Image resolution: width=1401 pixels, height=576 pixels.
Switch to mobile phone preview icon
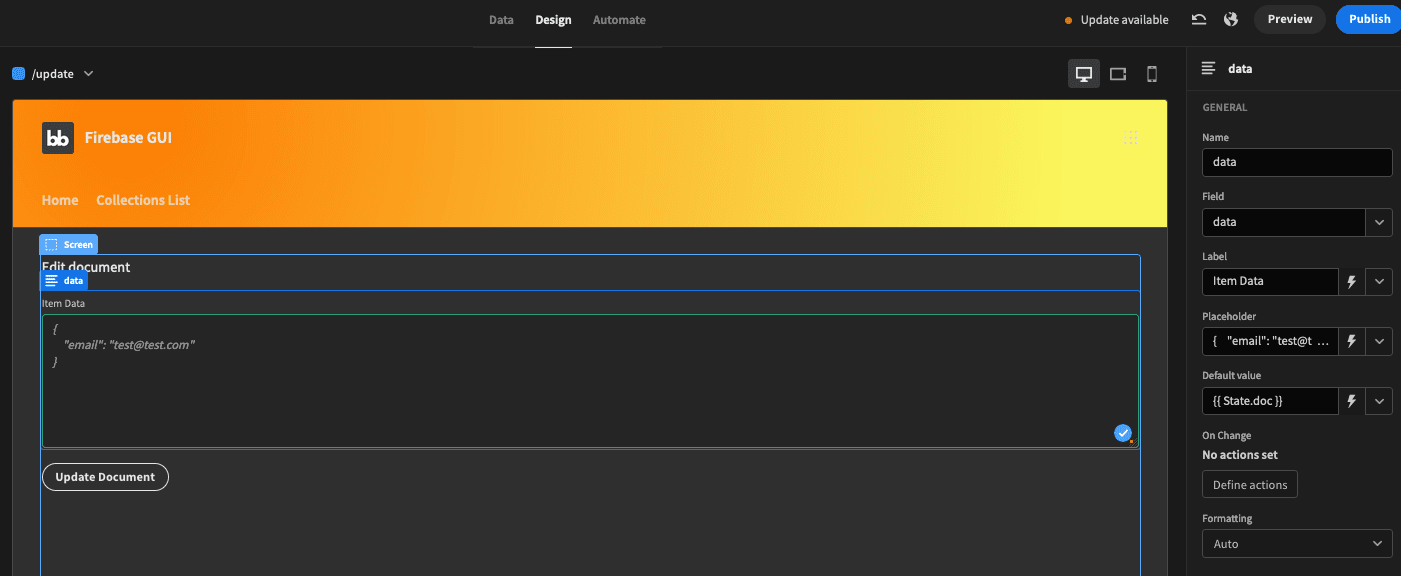click(x=1151, y=74)
